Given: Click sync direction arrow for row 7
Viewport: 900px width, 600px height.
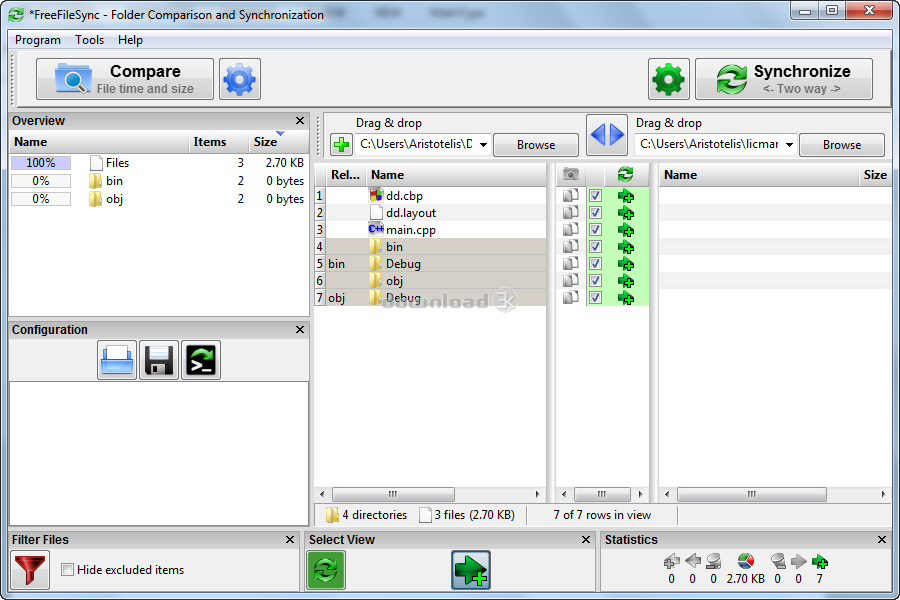Looking at the screenshot, I should [626, 298].
